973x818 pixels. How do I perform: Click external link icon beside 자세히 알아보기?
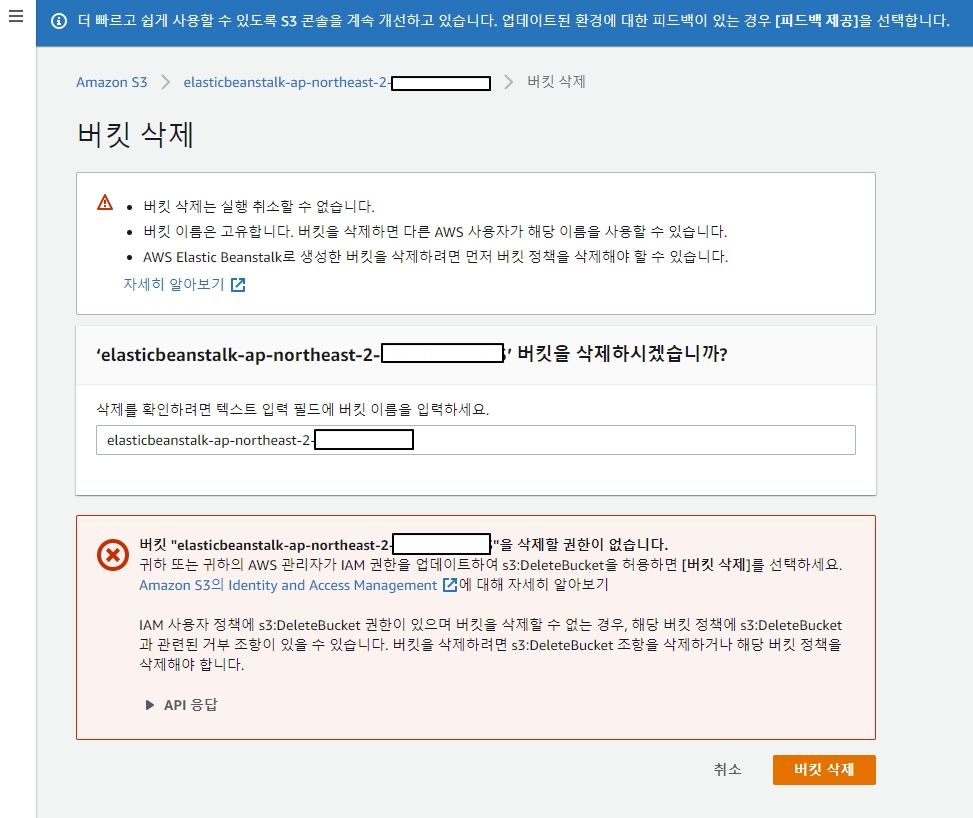238,285
